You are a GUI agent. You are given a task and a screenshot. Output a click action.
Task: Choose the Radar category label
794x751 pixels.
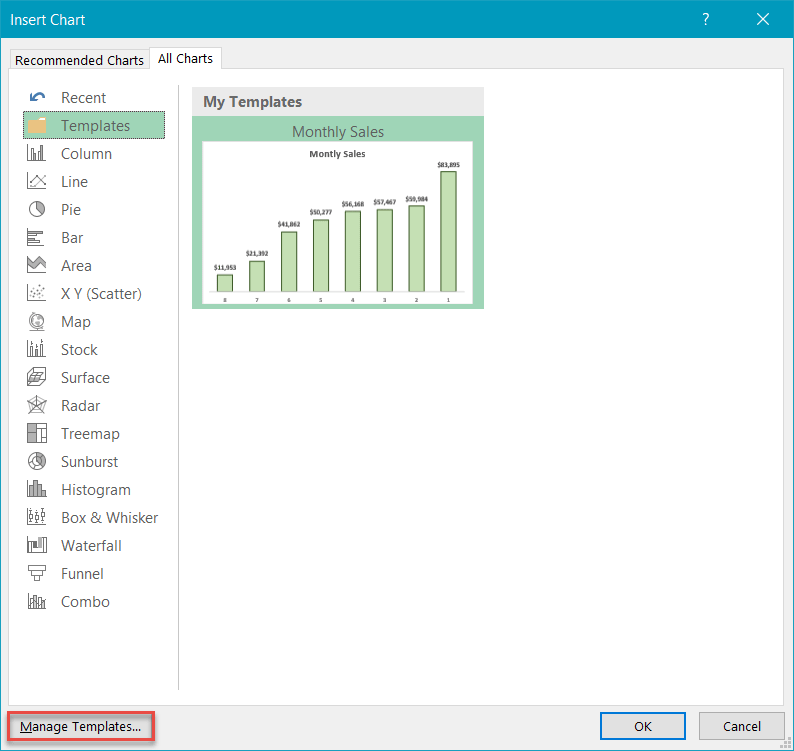[81, 406]
